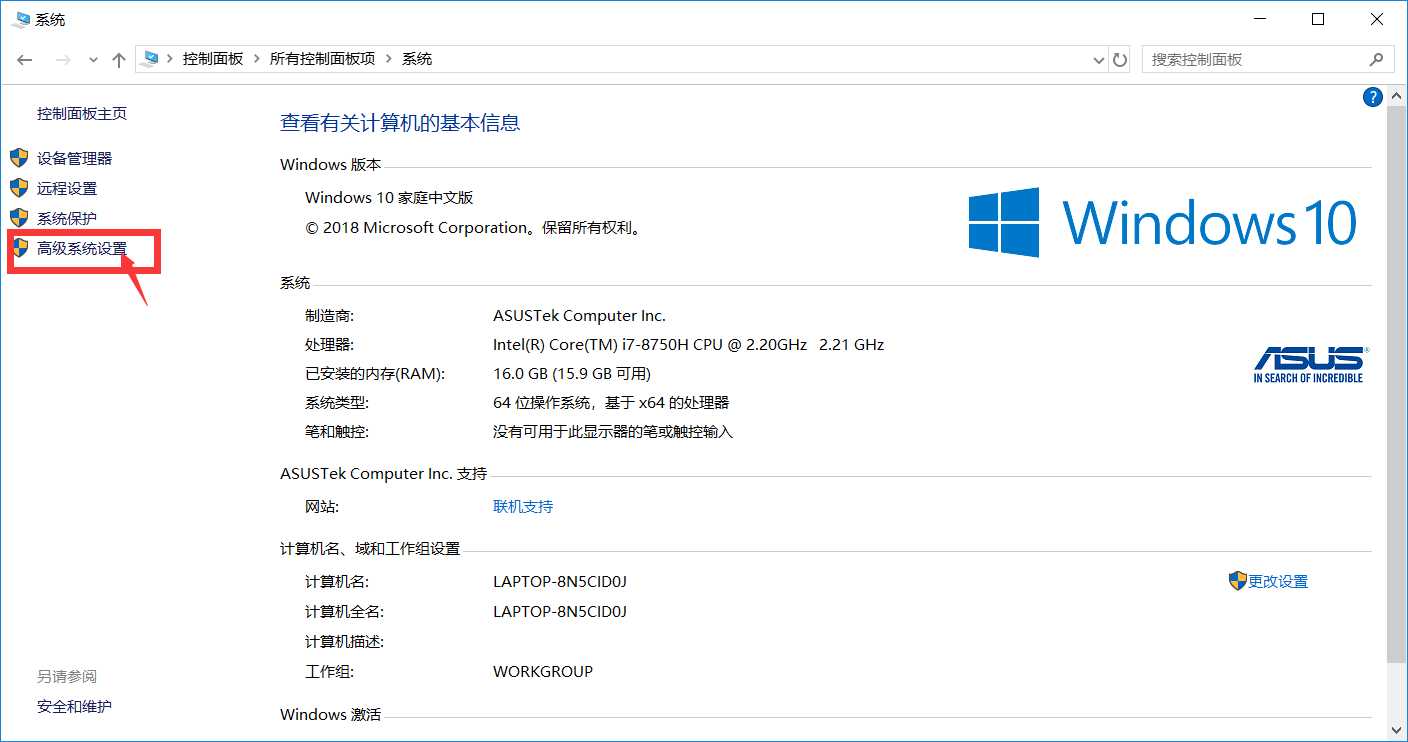Open 联机支持 website link

point(523,506)
